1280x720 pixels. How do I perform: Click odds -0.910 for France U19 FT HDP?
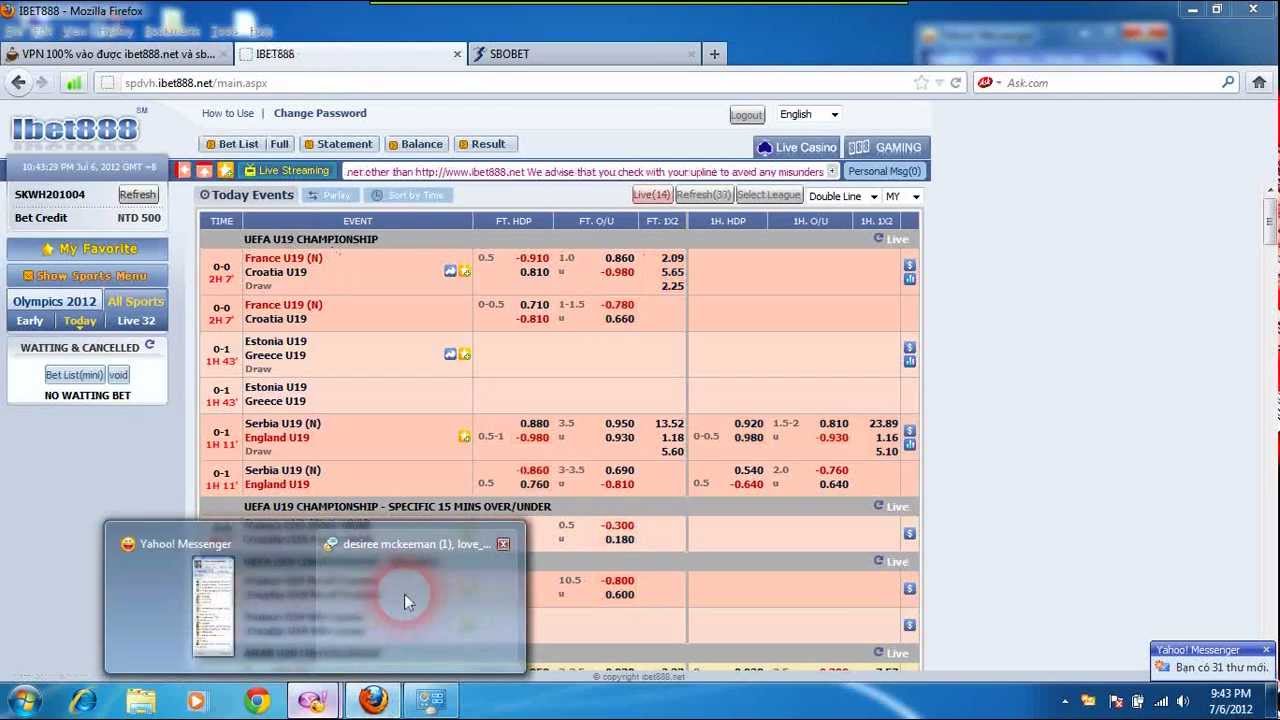[533, 258]
